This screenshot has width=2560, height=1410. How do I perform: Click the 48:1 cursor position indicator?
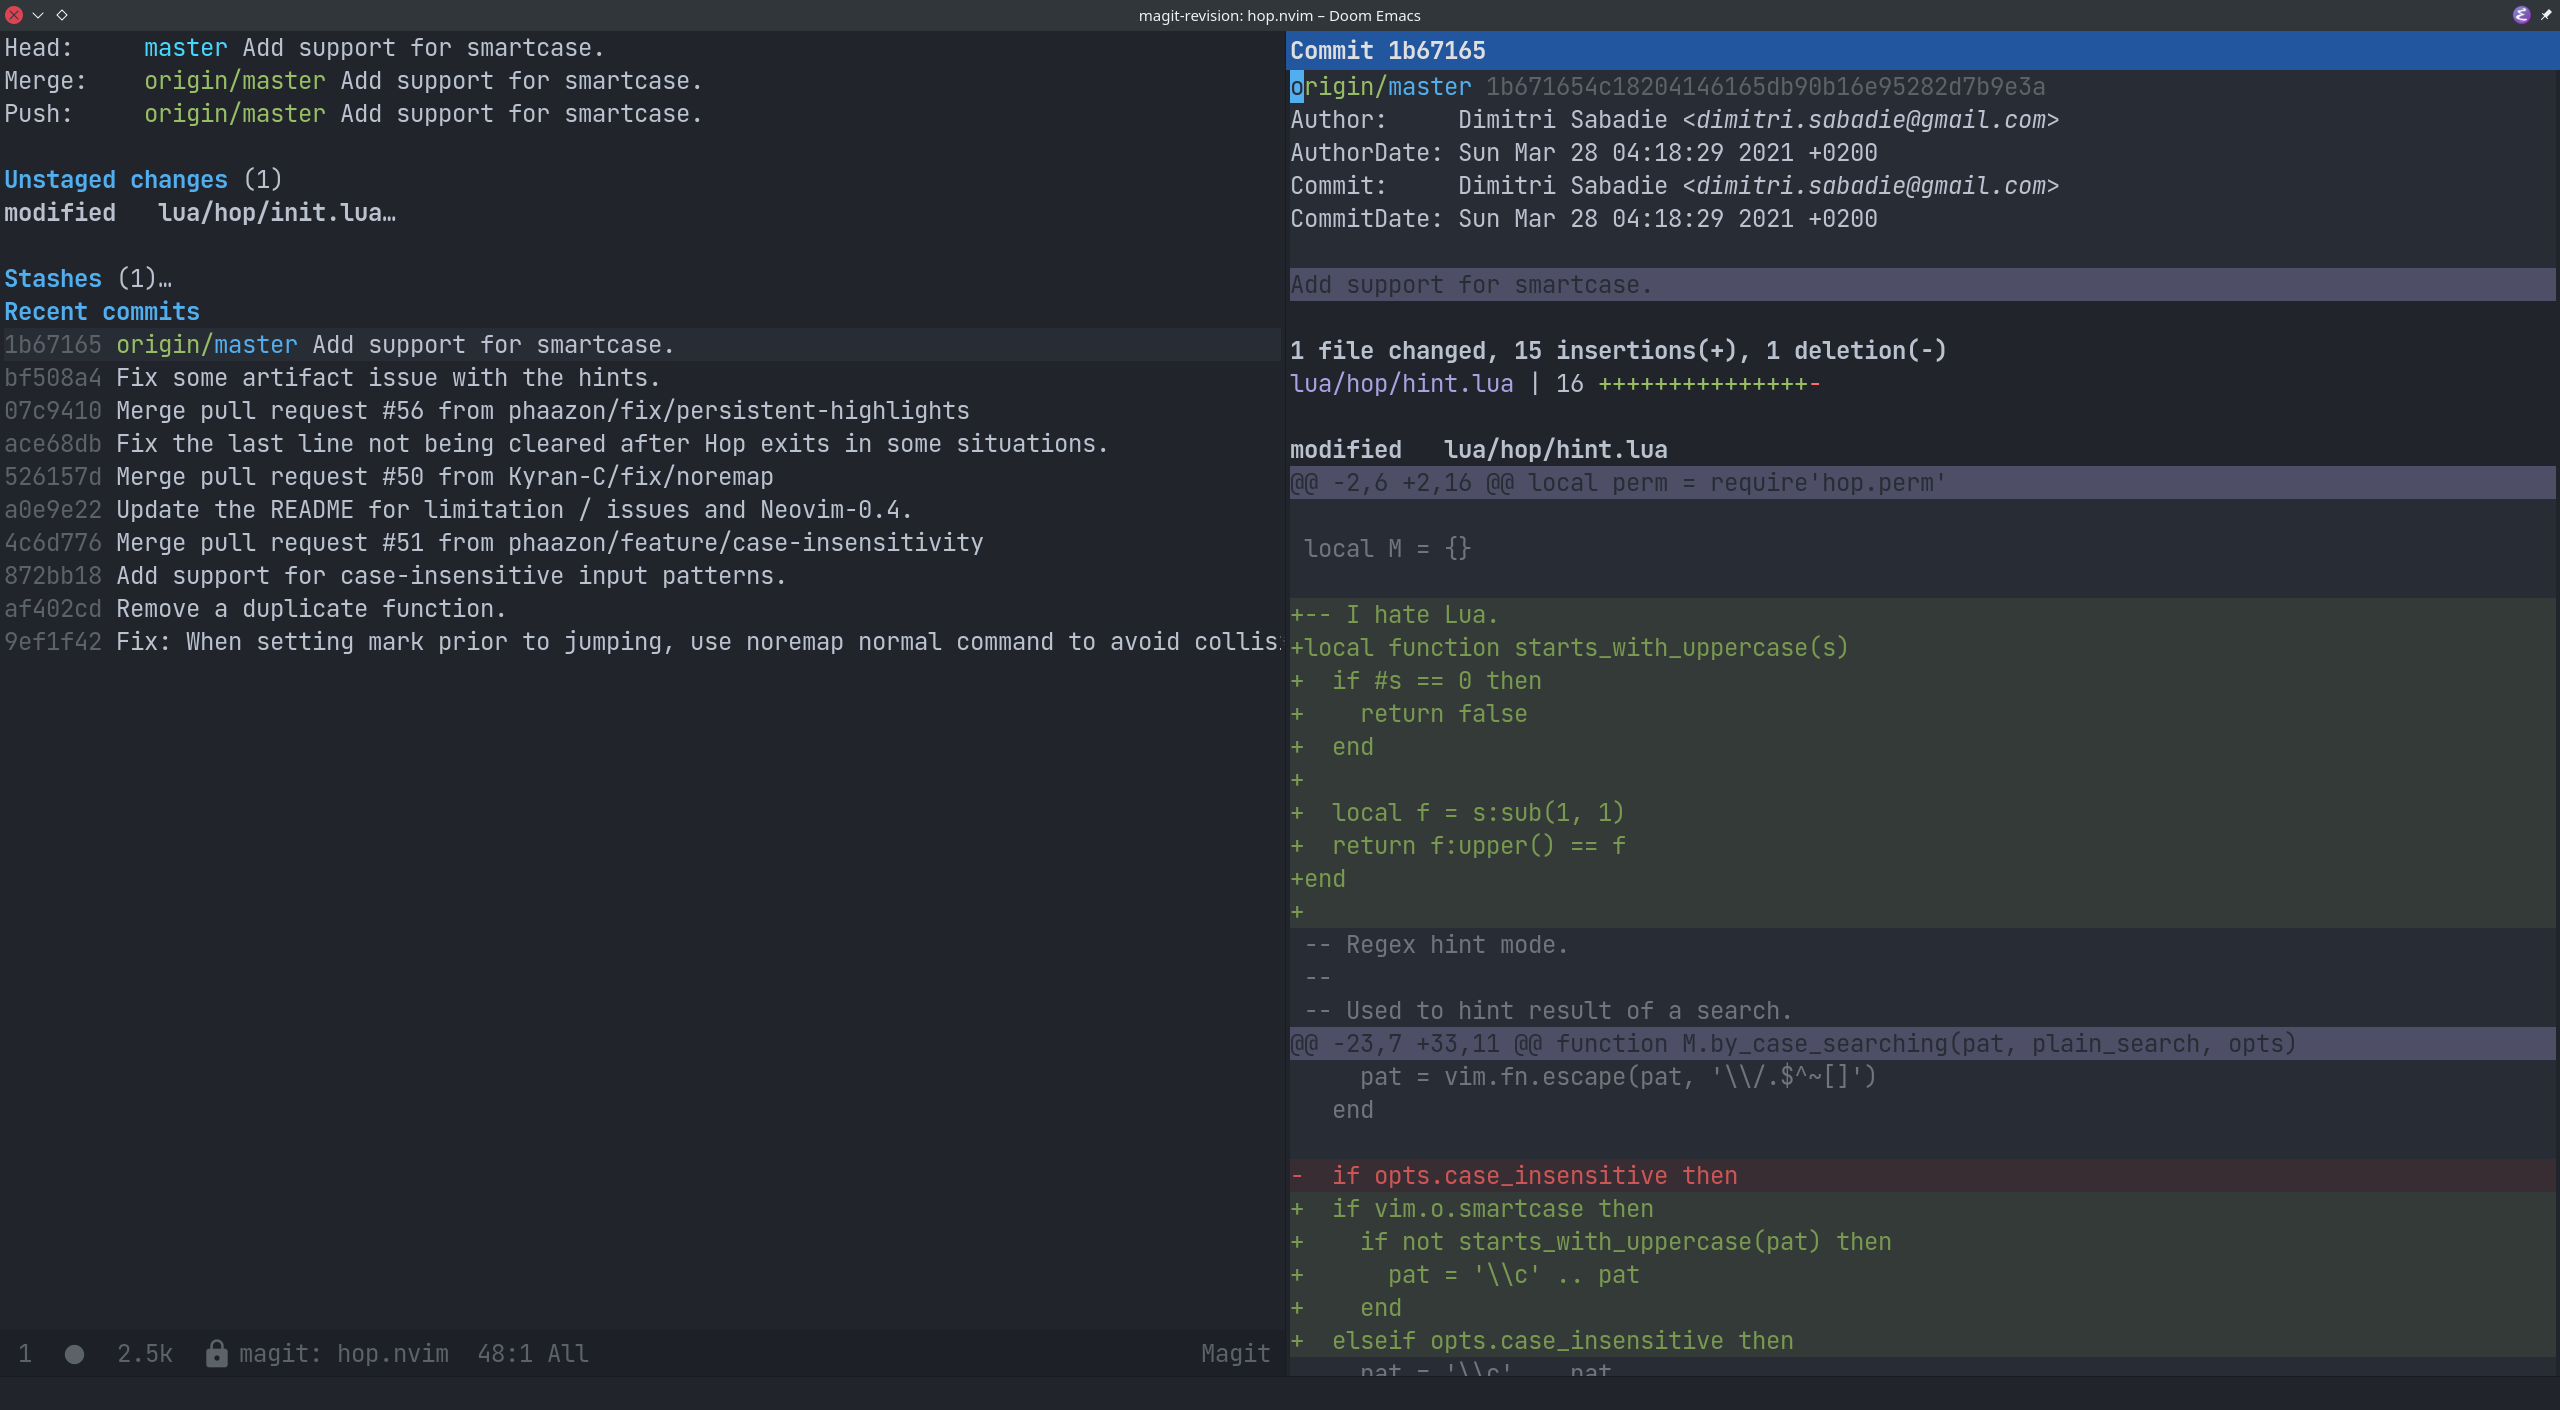[x=505, y=1353]
